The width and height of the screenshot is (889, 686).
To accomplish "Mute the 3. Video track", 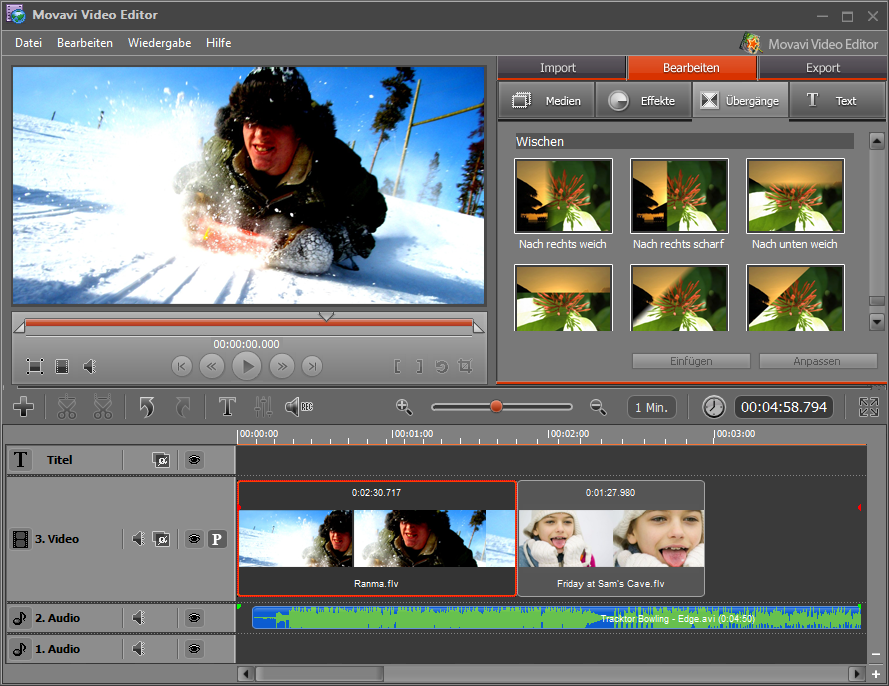I will pos(139,539).
